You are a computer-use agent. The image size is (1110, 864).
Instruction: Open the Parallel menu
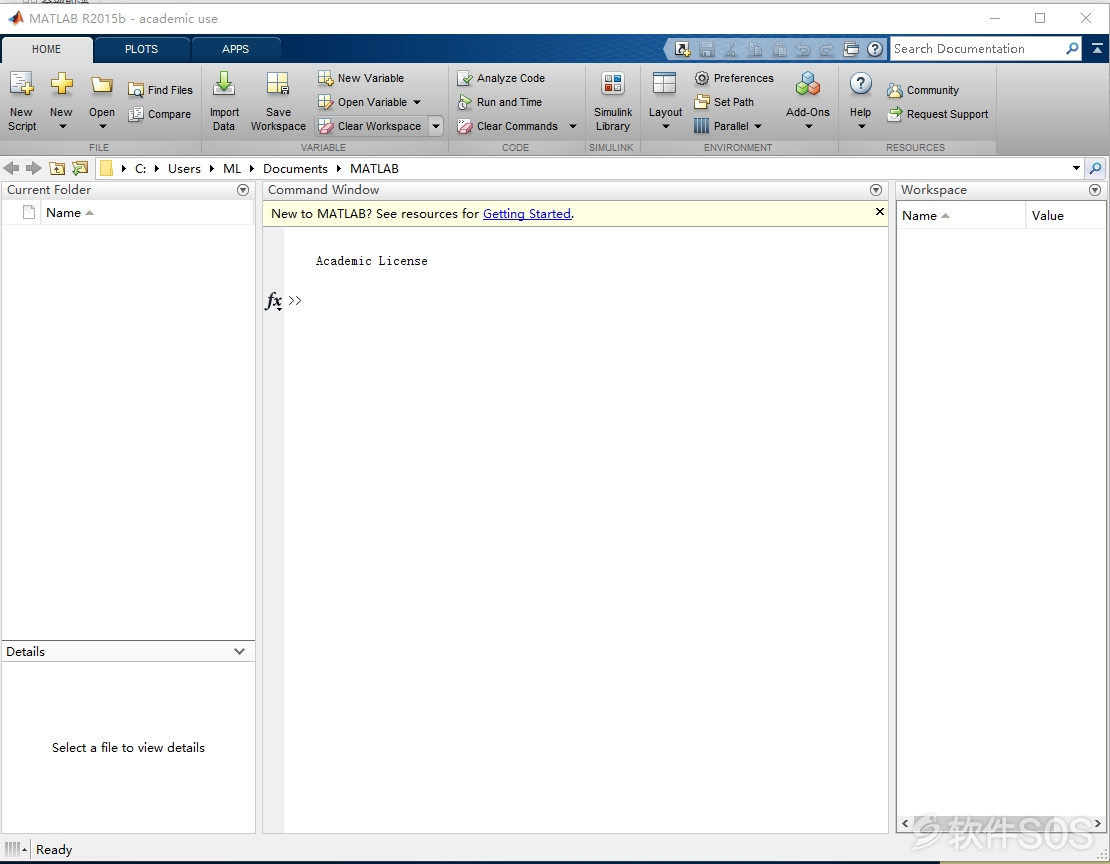coord(728,126)
